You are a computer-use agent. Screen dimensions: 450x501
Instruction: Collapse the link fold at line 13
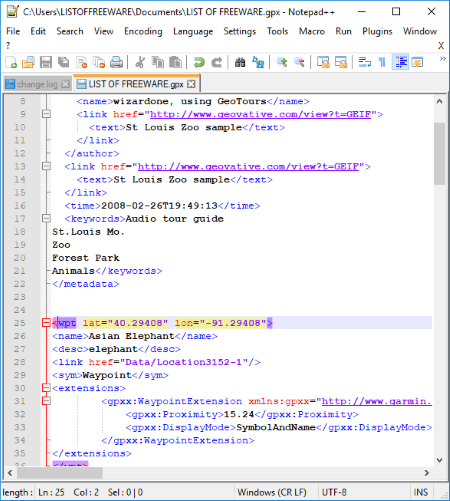(46, 166)
